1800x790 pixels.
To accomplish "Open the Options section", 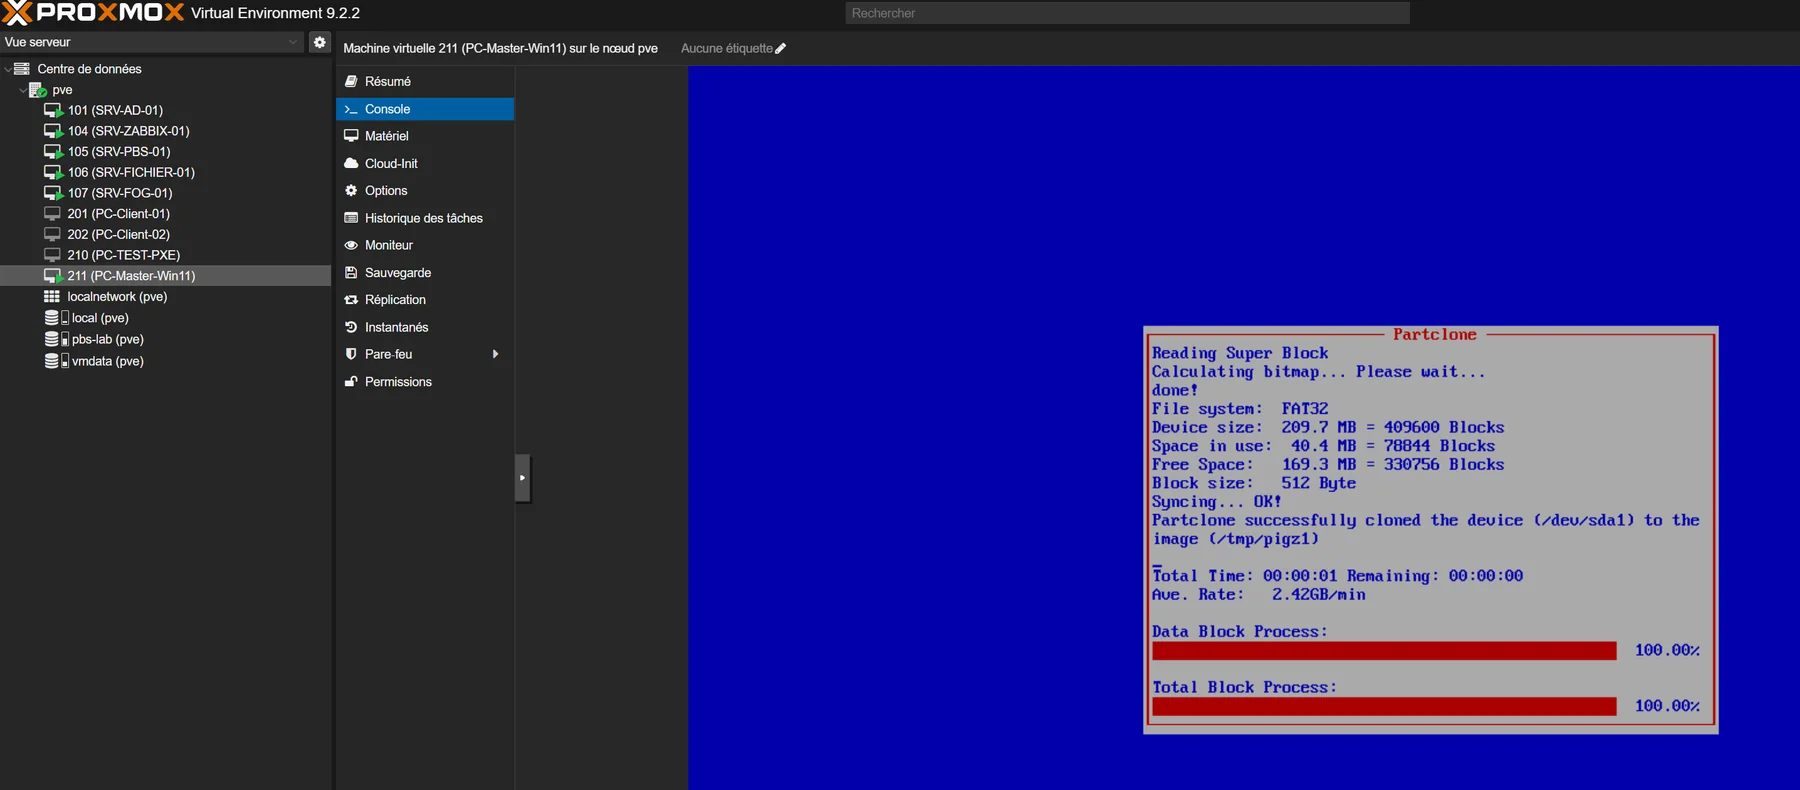I will pyautogui.click(x=425, y=190).
